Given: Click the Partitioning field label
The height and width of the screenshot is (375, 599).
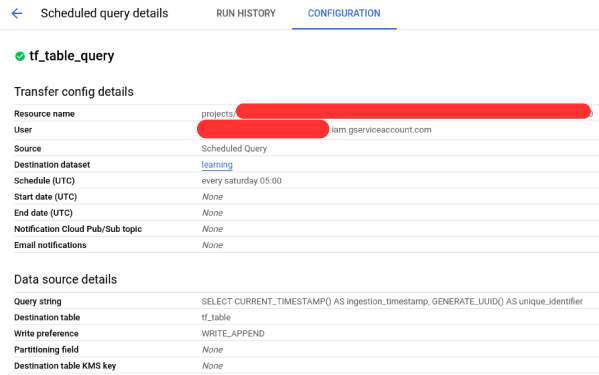Looking at the screenshot, I should click(x=46, y=349).
